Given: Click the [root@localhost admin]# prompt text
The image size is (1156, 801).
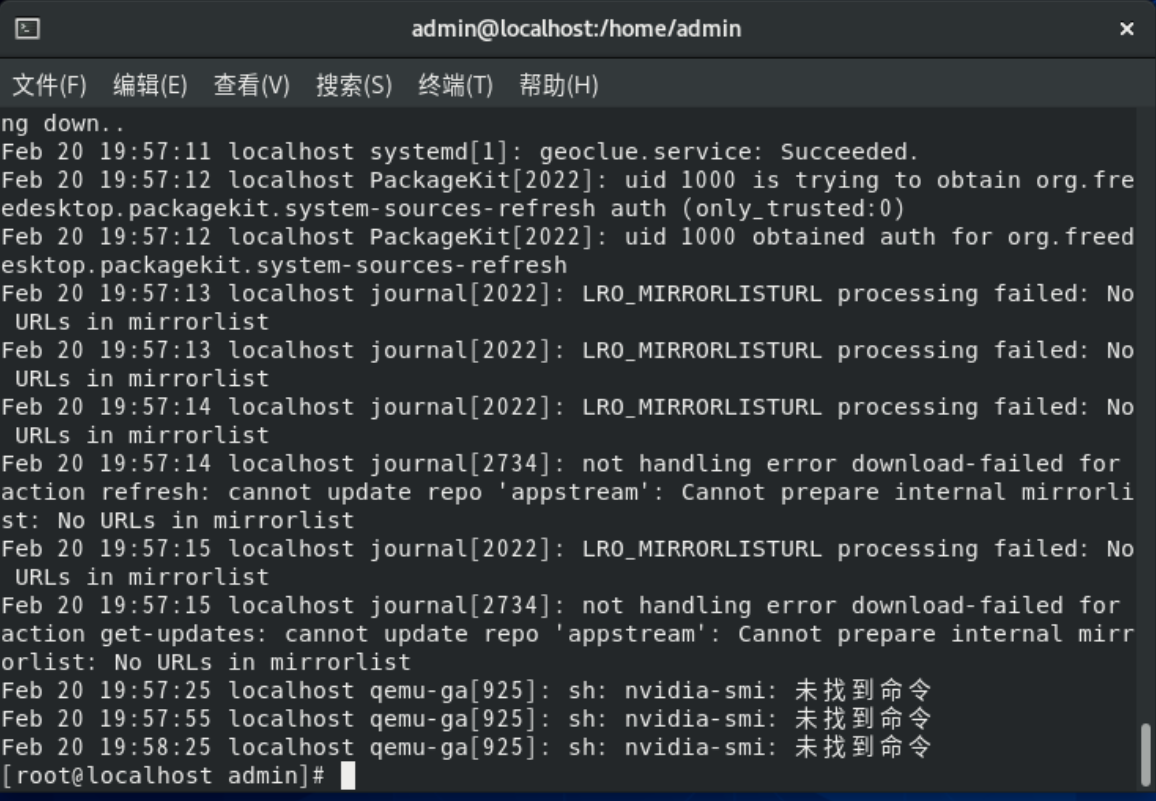Looking at the screenshot, I should click(163, 775).
